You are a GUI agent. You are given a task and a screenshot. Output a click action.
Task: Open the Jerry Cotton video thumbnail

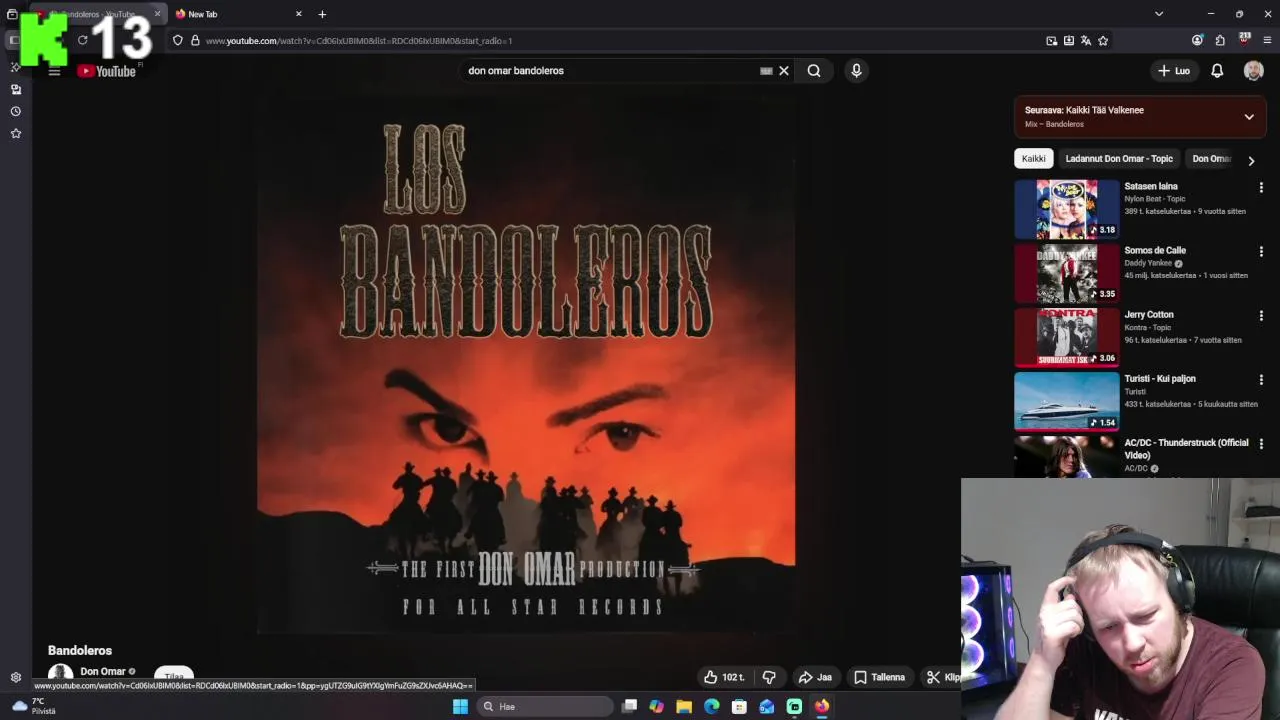[x=1067, y=336]
